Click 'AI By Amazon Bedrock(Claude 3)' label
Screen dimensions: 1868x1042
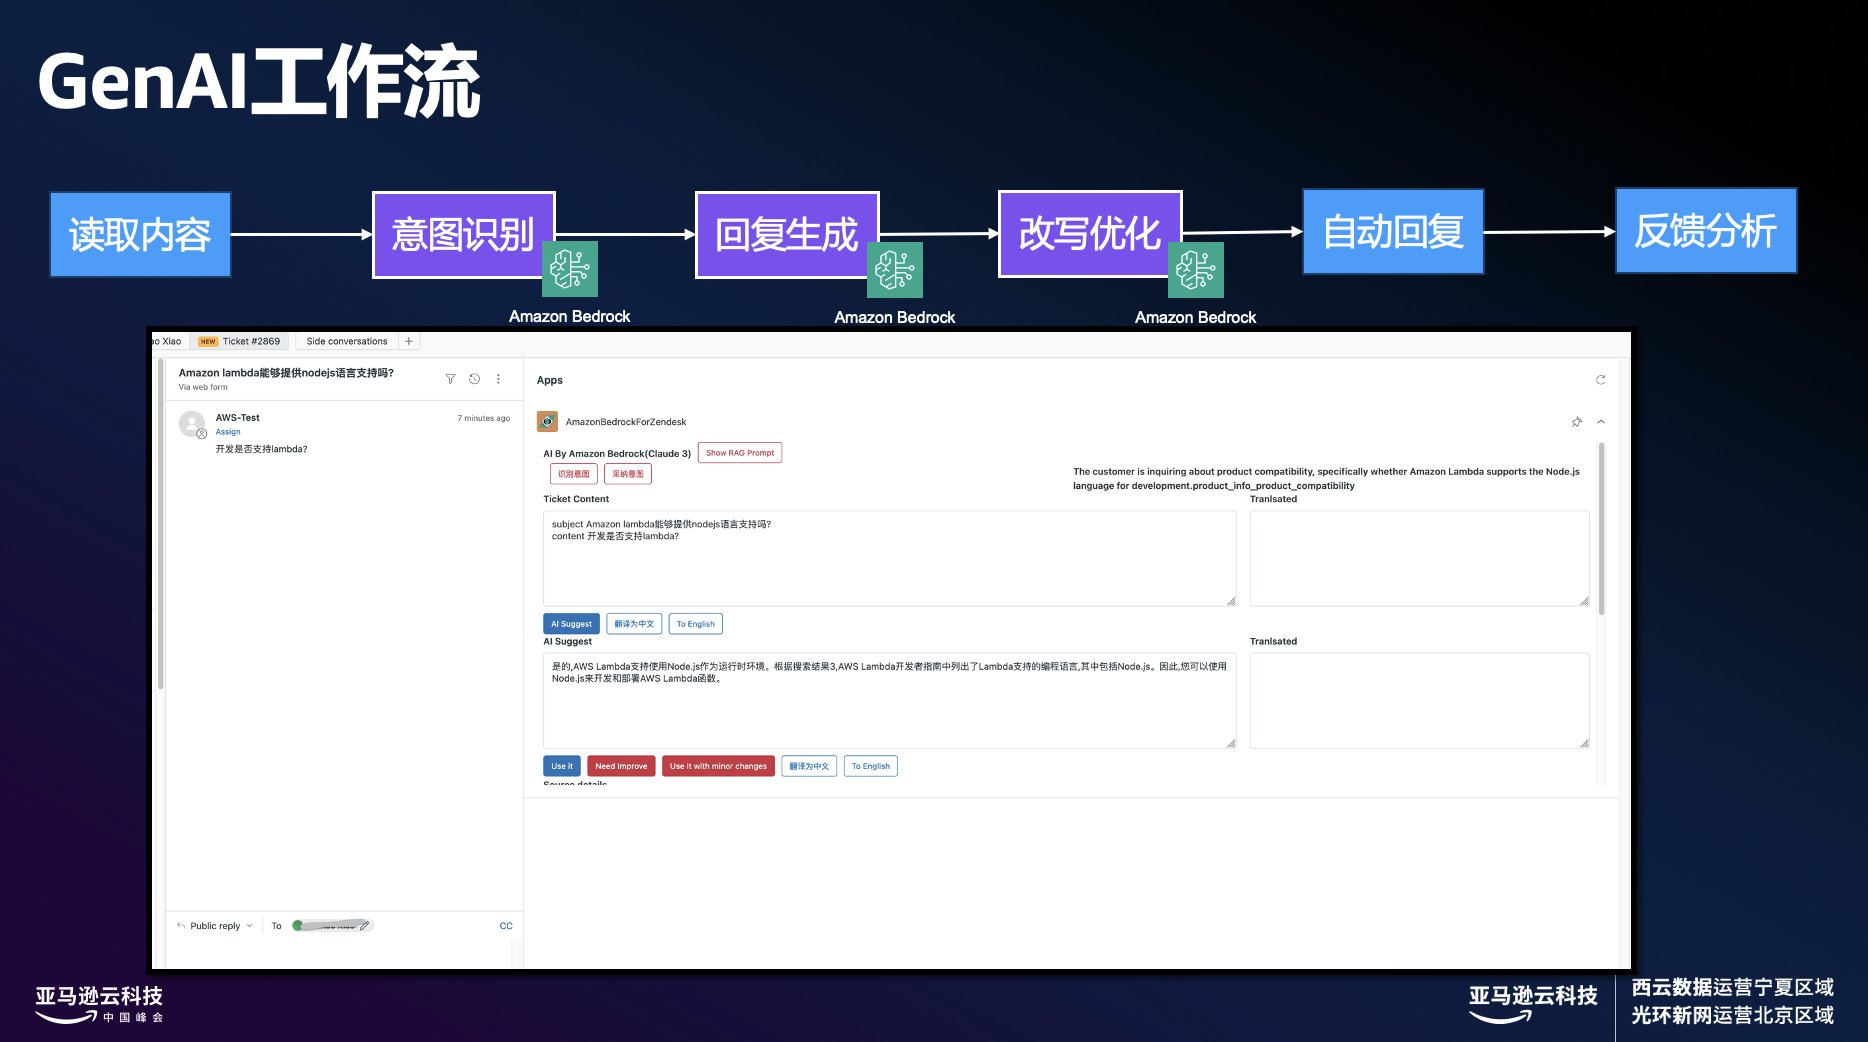(617, 454)
